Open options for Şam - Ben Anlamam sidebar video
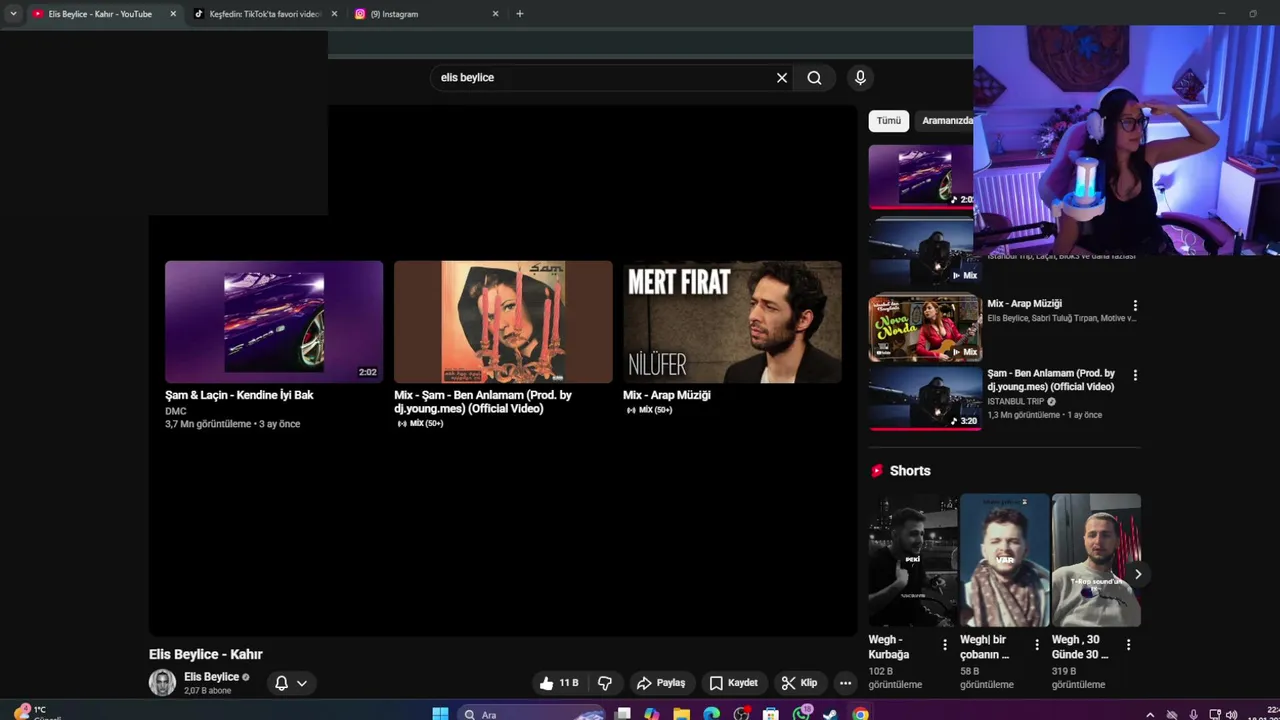Screen dimensions: 1280x720 (1135, 375)
